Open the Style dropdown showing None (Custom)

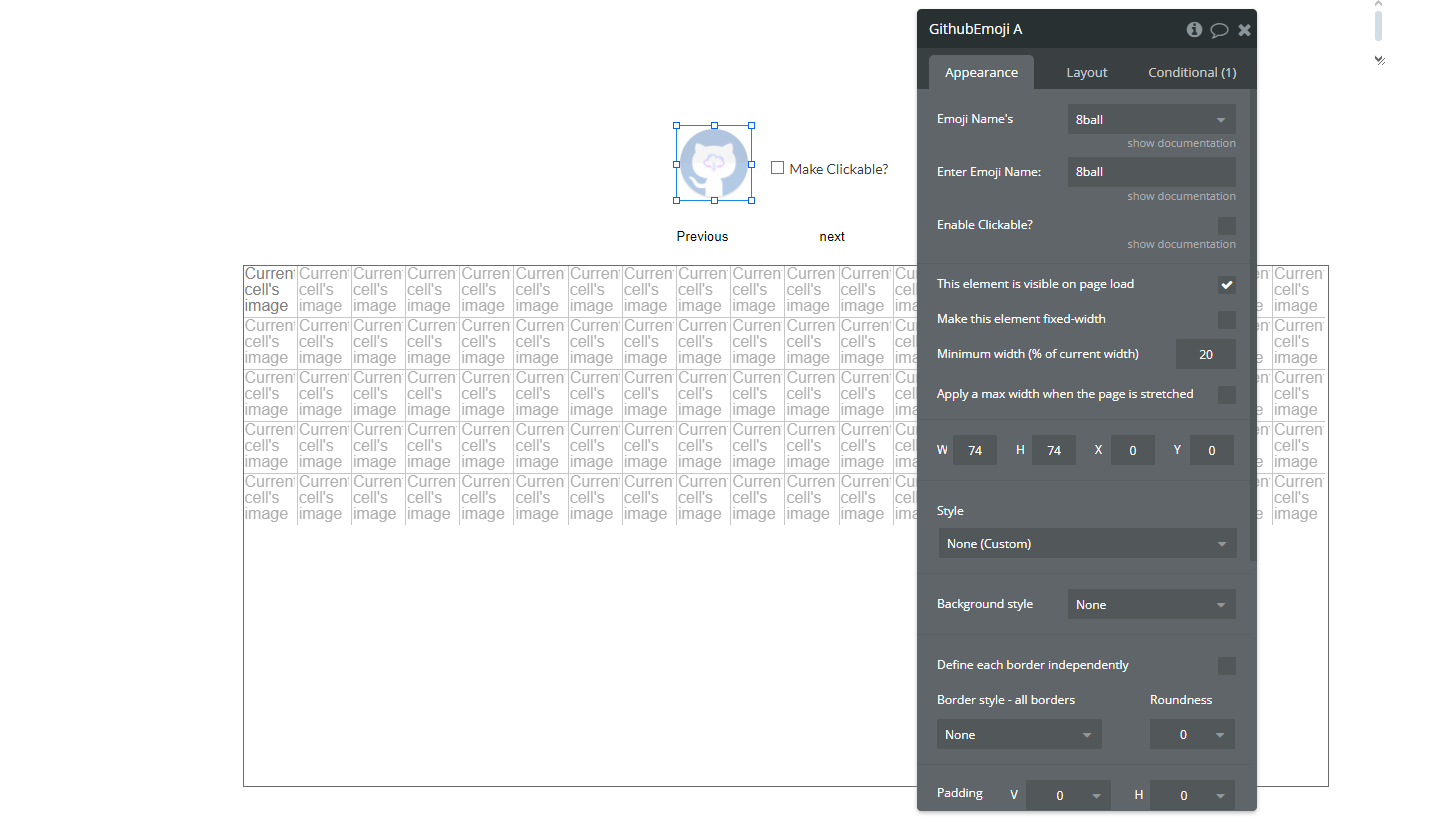coord(1087,543)
